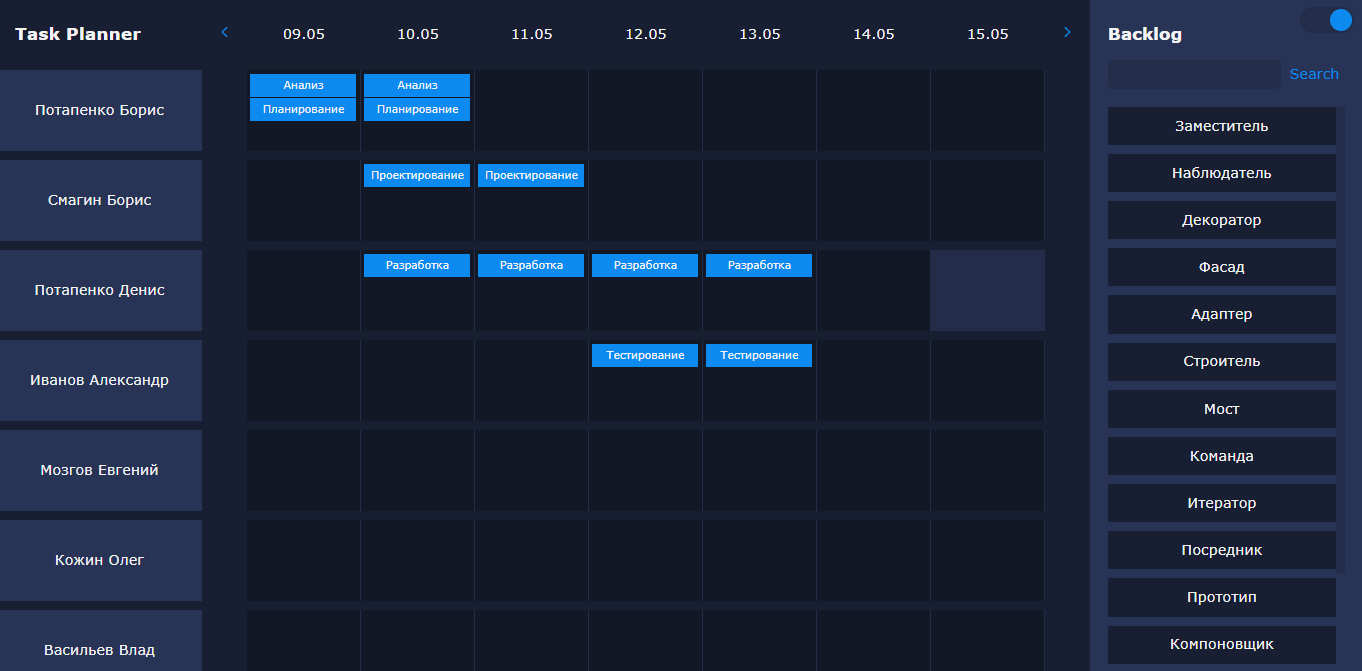Click the 13.05 date header
Viewport: 1362px width, 671px height.
pos(760,34)
